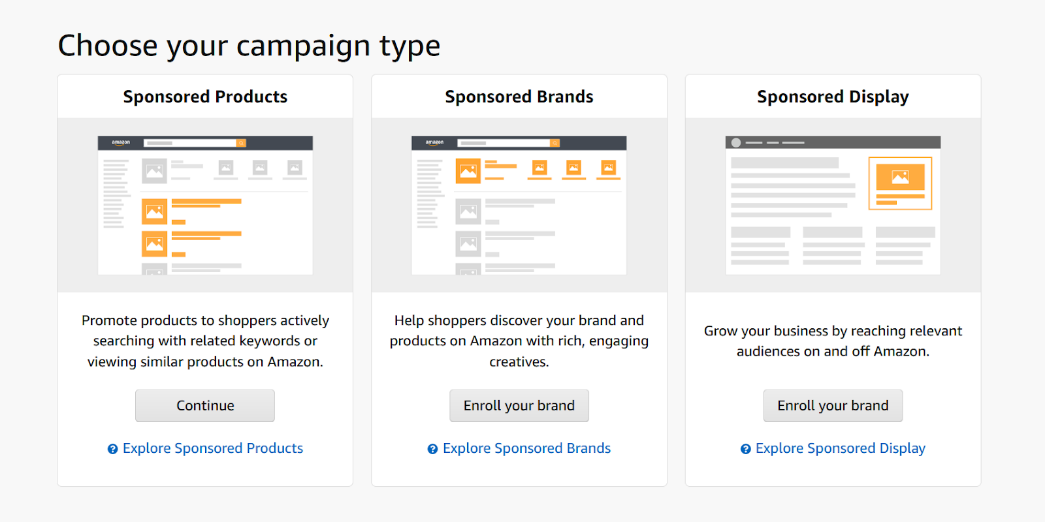Click the help icon beside Explore Sponsored Display
Image resolution: width=1045 pixels, height=522 pixels.
[x=746, y=449]
